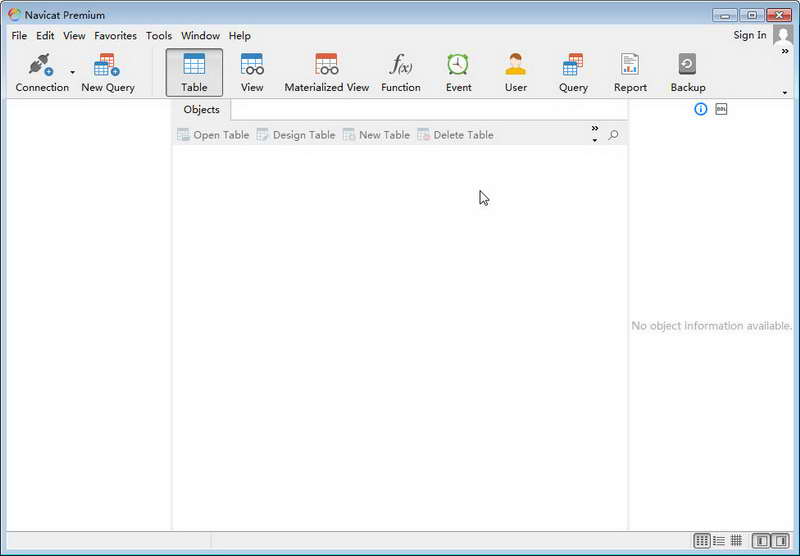Toggle the left navigation pane
Image resolution: width=800 pixels, height=556 pixels.
pos(761,541)
